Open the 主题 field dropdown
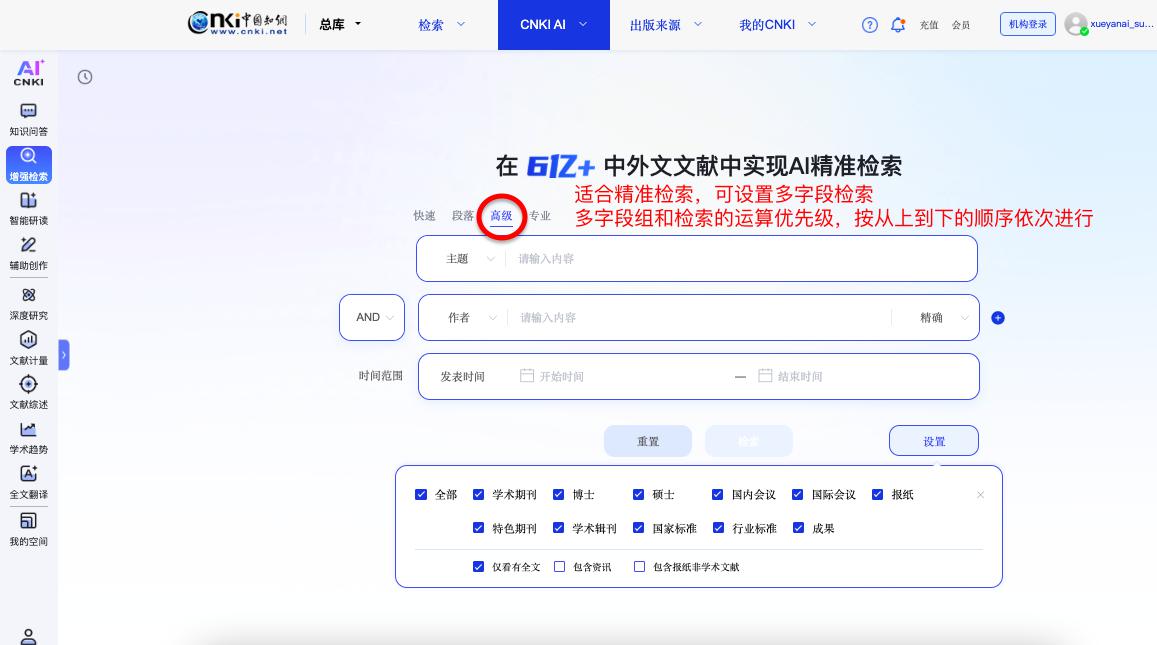Viewport: 1157px width, 645px height. click(470, 259)
